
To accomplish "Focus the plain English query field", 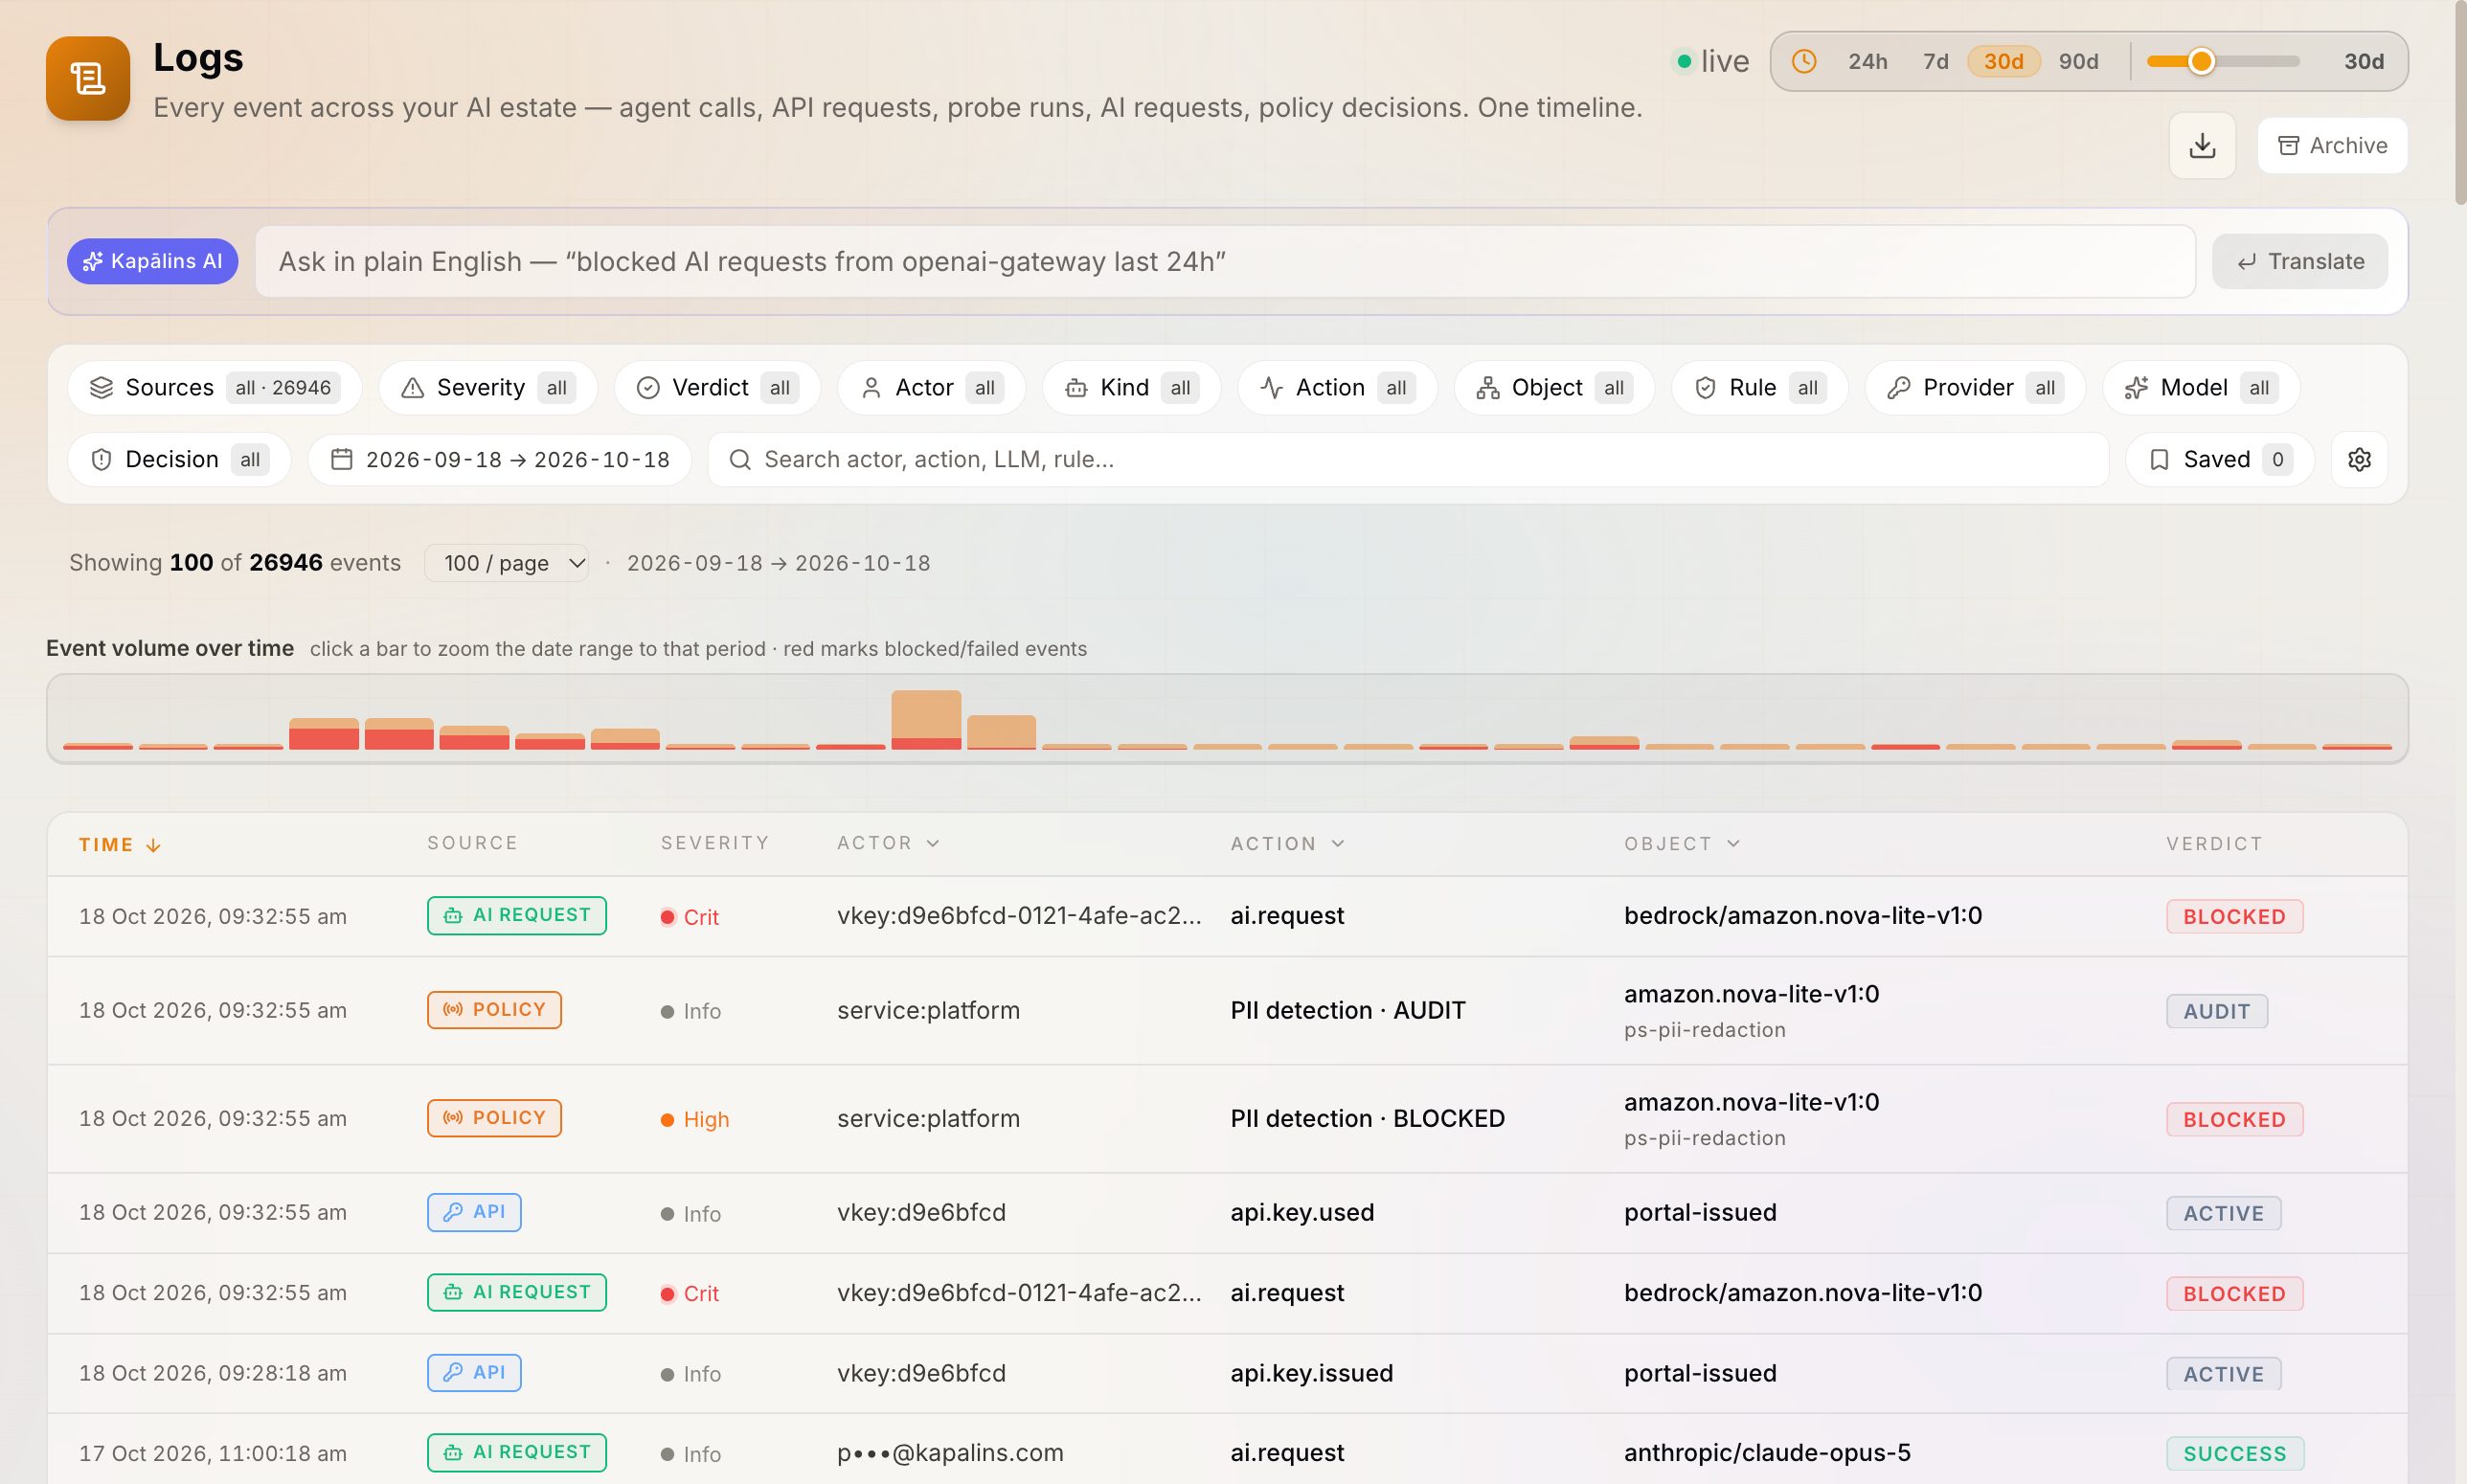I will (1225, 261).
